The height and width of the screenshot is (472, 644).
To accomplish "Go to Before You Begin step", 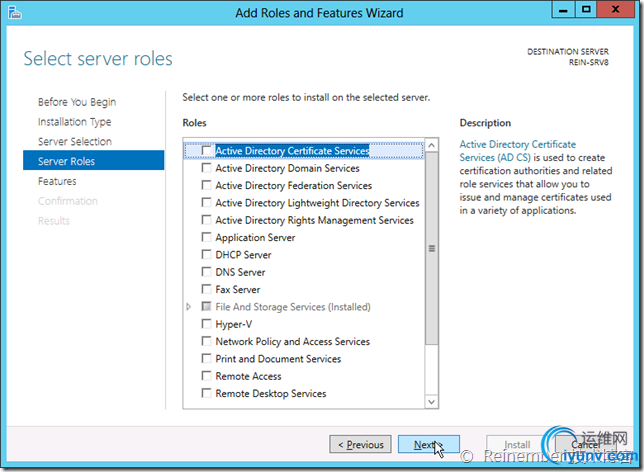I will 77,102.
